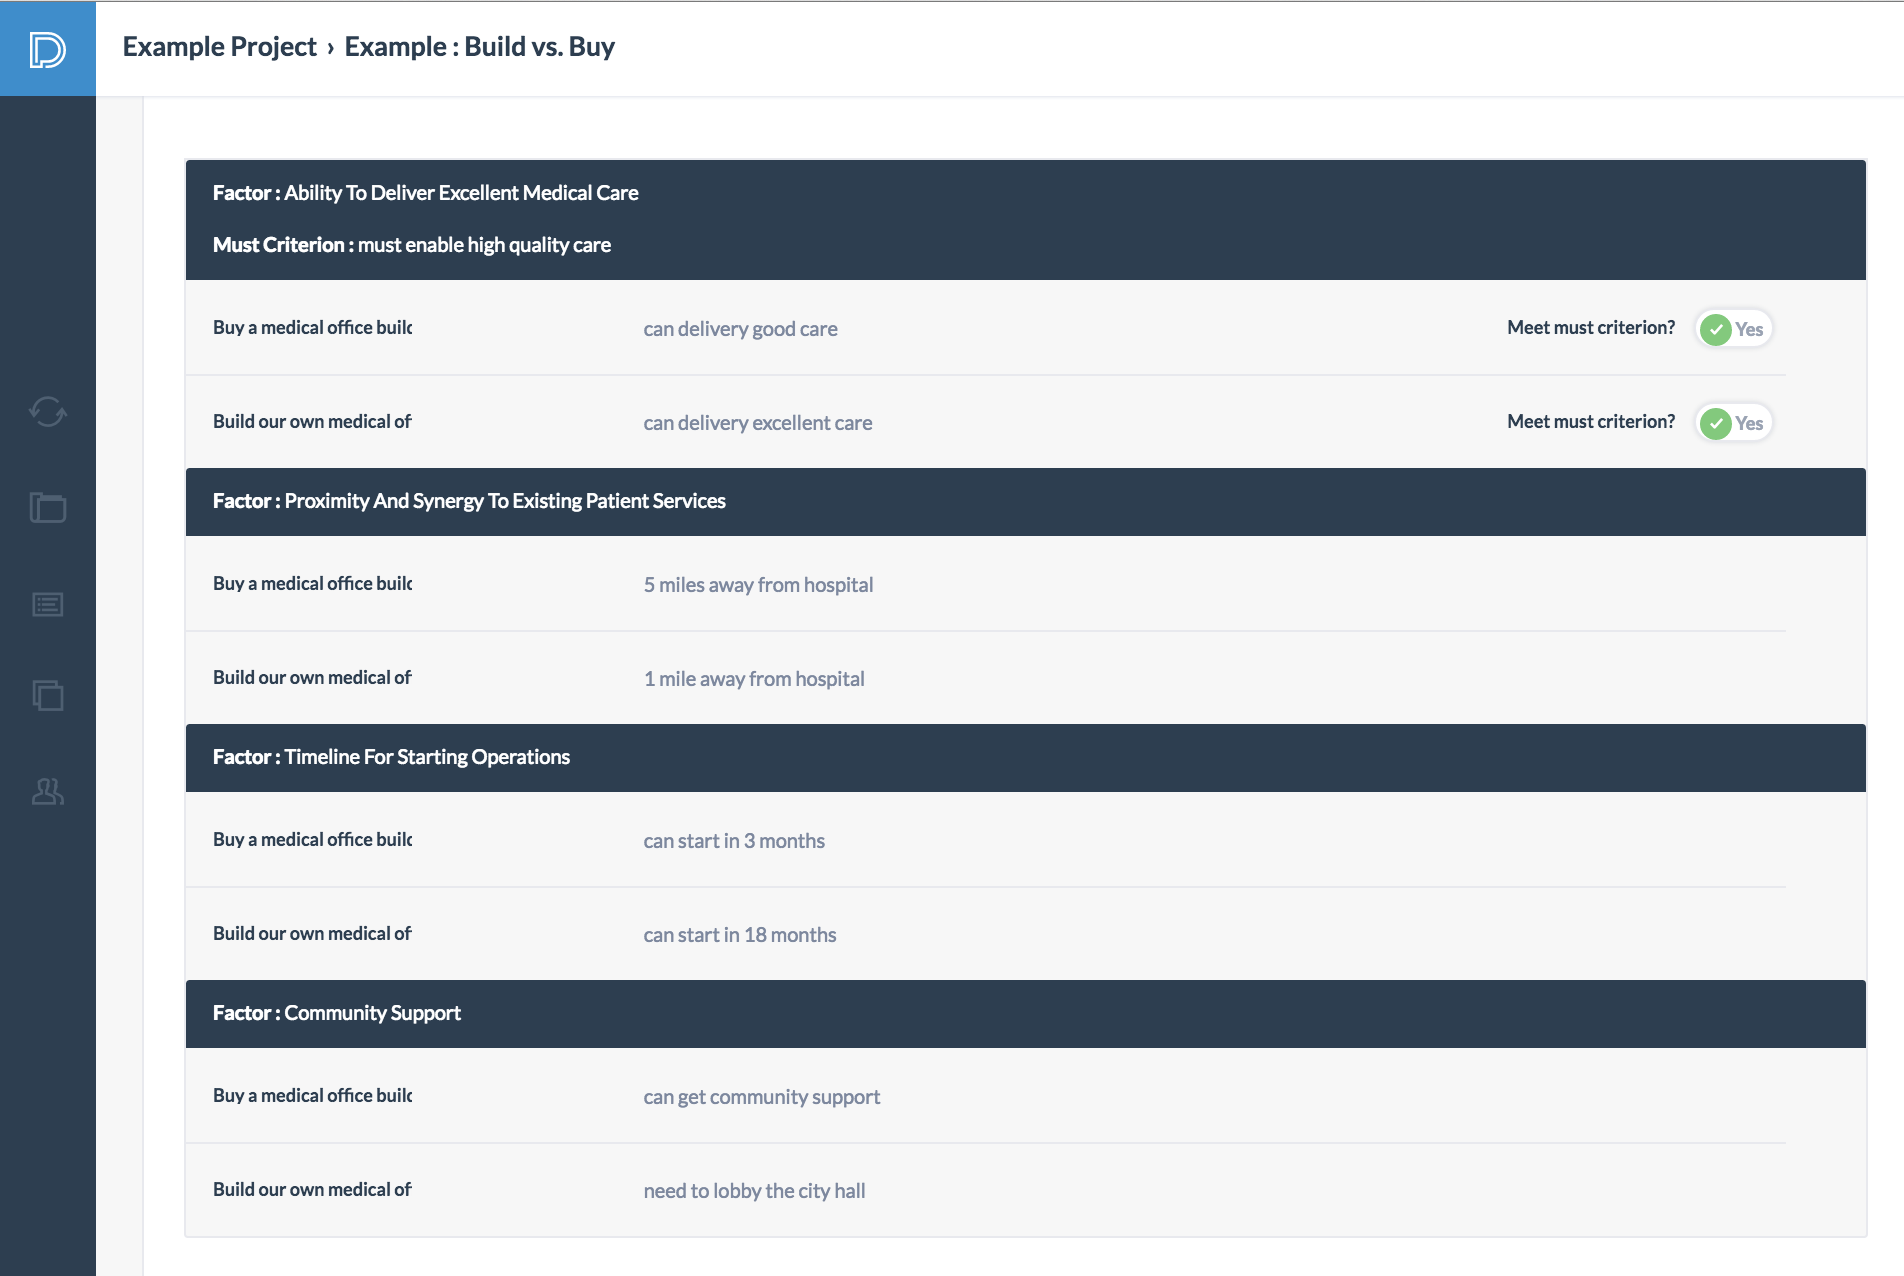Click the D logo home icon
Screen dimensions: 1904x1276
tap(47, 48)
